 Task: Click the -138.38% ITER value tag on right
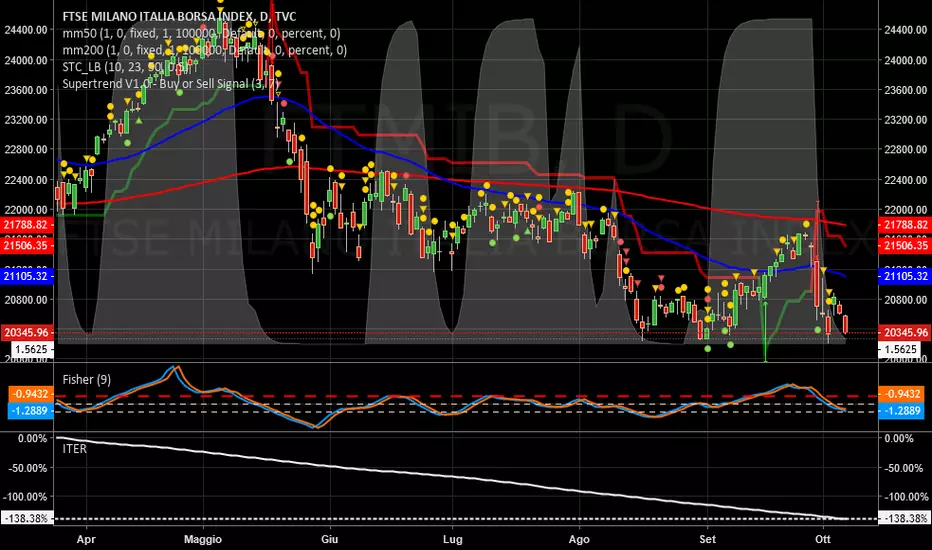click(904, 519)
